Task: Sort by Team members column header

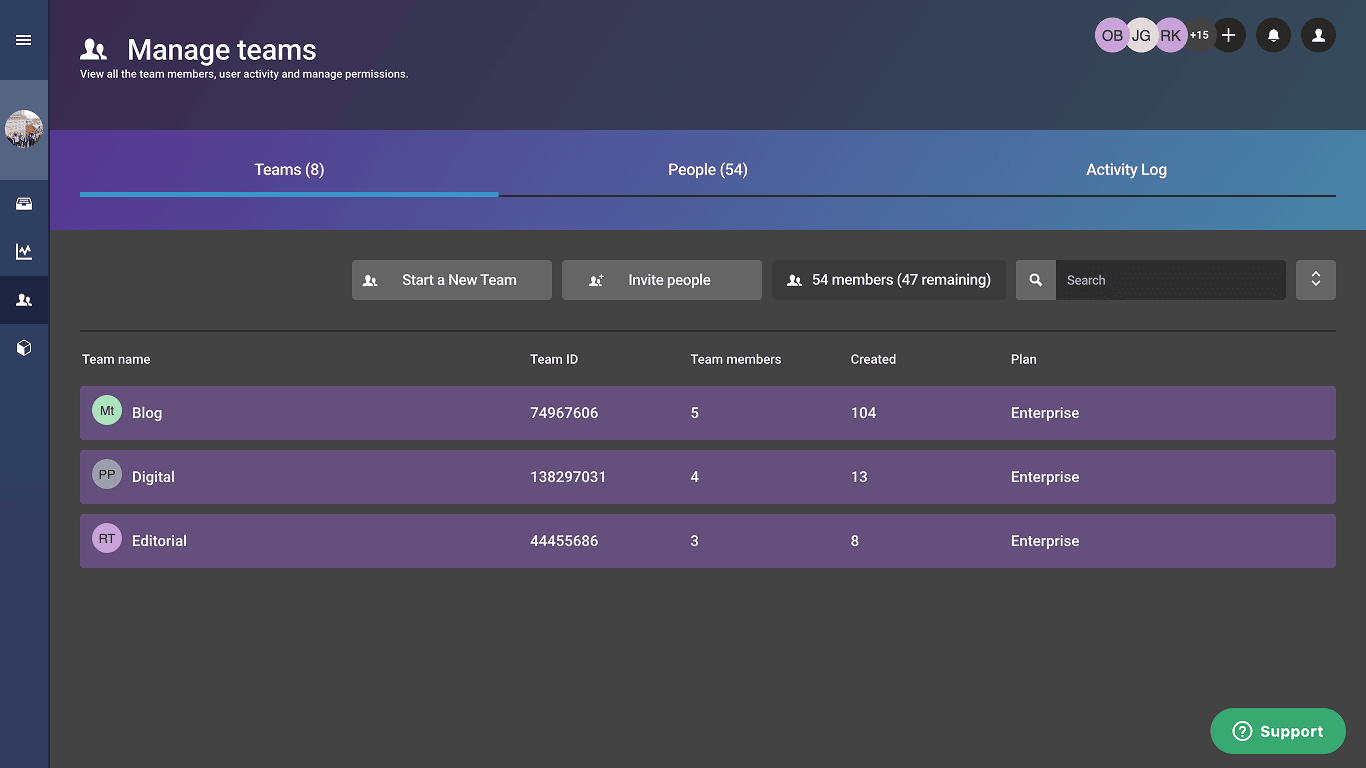Action: [x=736, y=359]
